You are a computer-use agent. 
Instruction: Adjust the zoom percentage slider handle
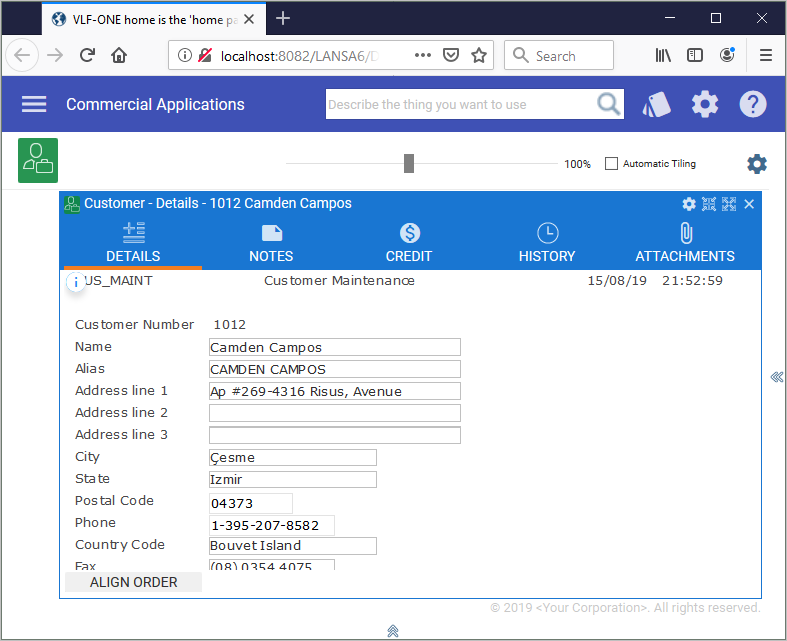point(408,164)
